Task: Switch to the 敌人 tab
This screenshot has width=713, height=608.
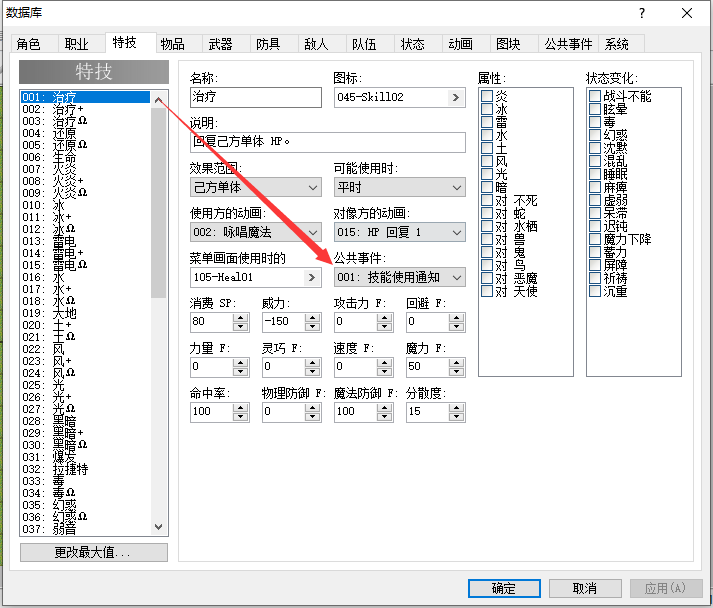Action: point(321,44)
